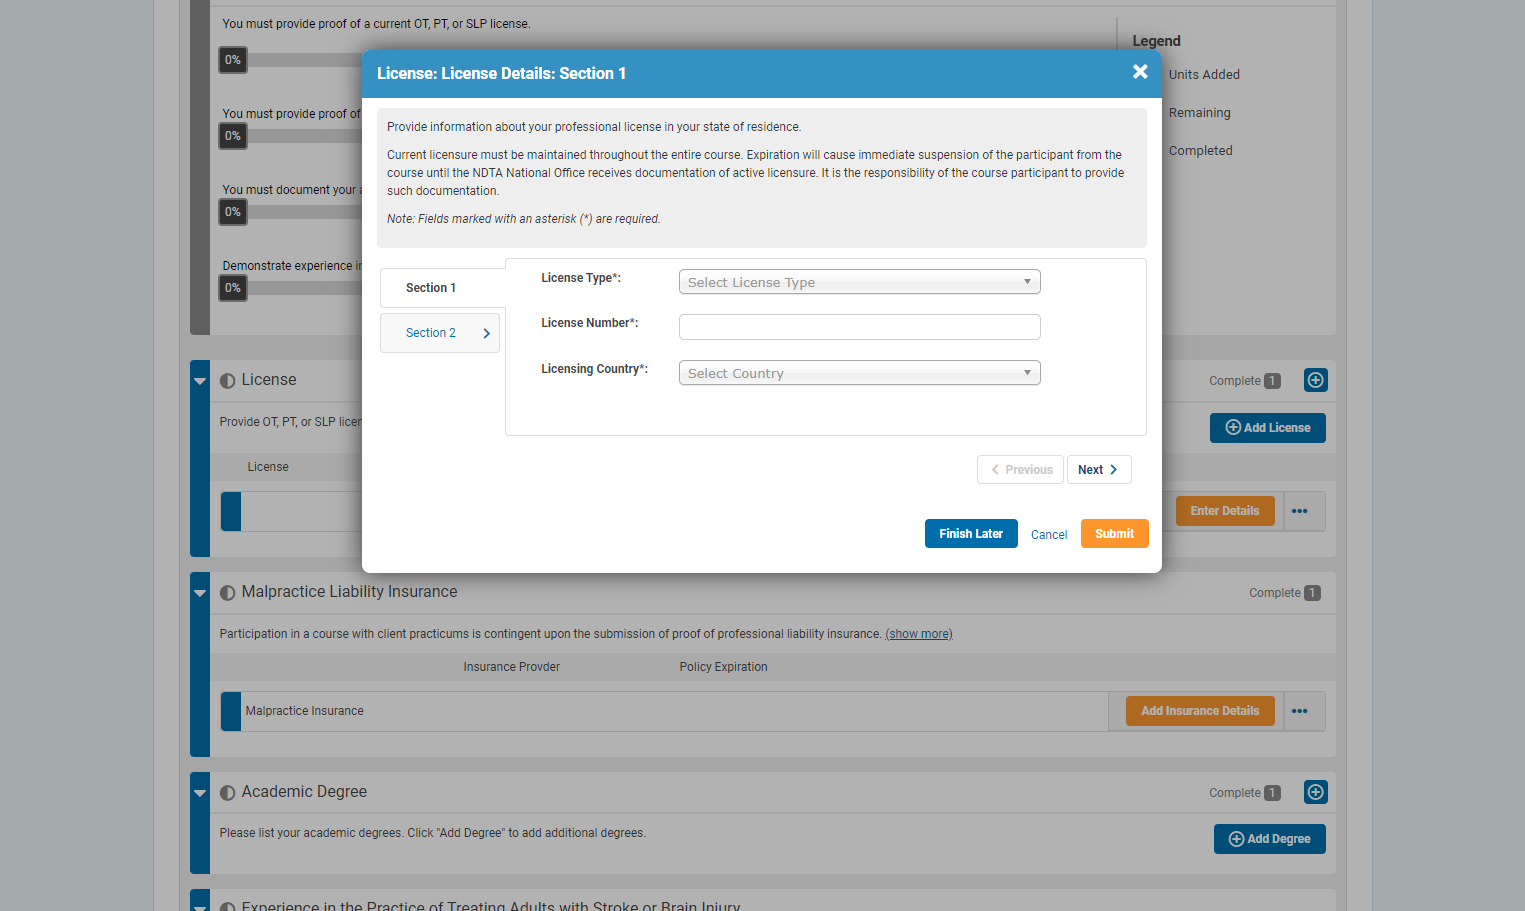
Task: Click the Finish Later button
Action: click(971, 534)
